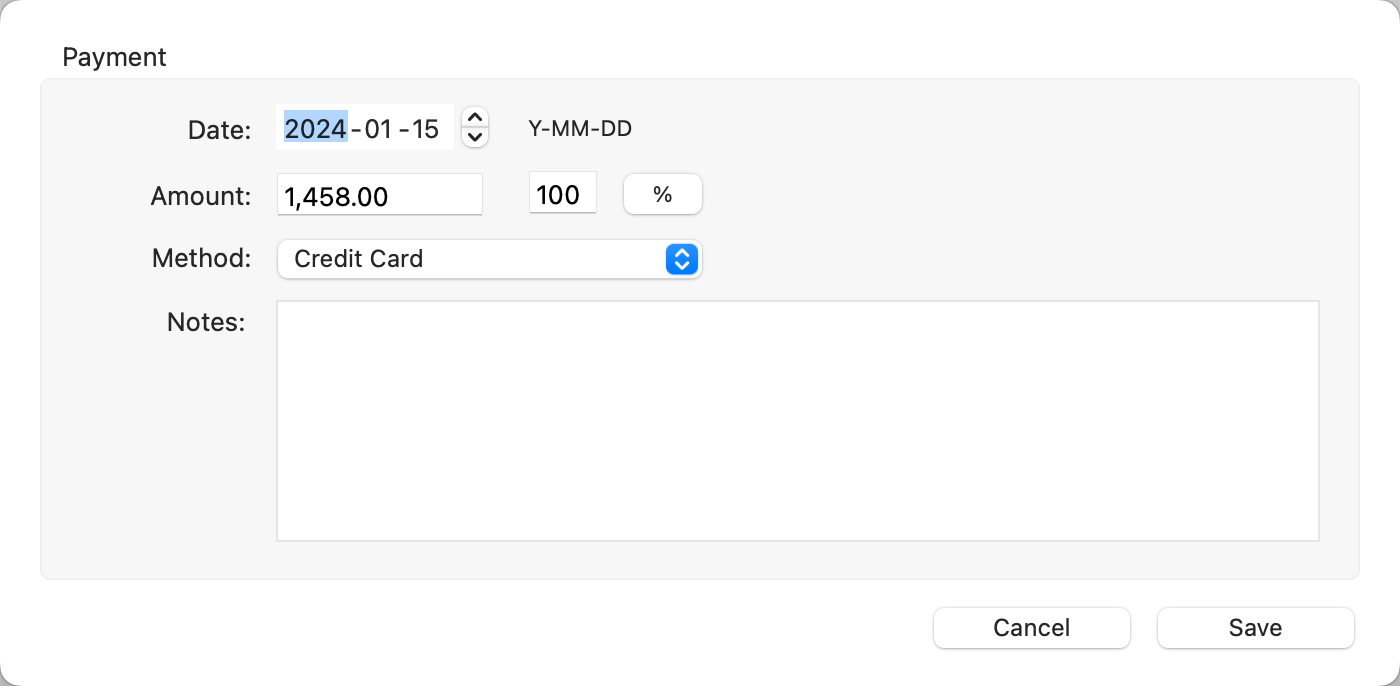
Task: Click the Date: label
Action: [x=219, y=130]
